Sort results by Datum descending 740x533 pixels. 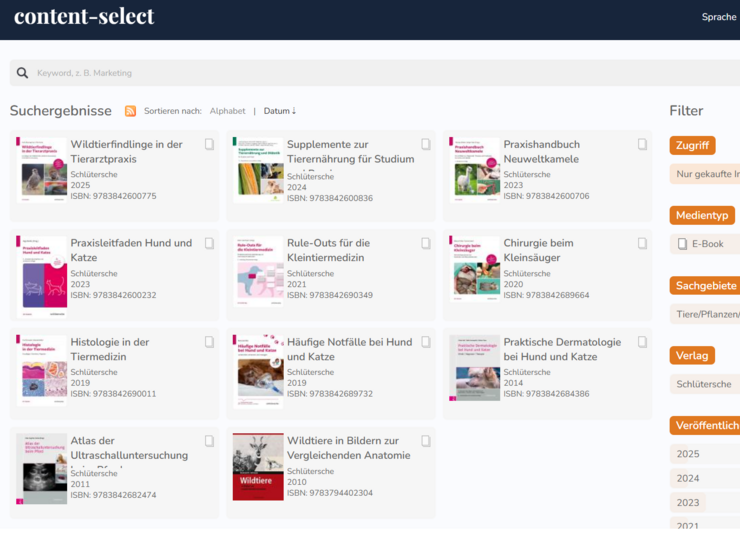[x=279, y=111]
